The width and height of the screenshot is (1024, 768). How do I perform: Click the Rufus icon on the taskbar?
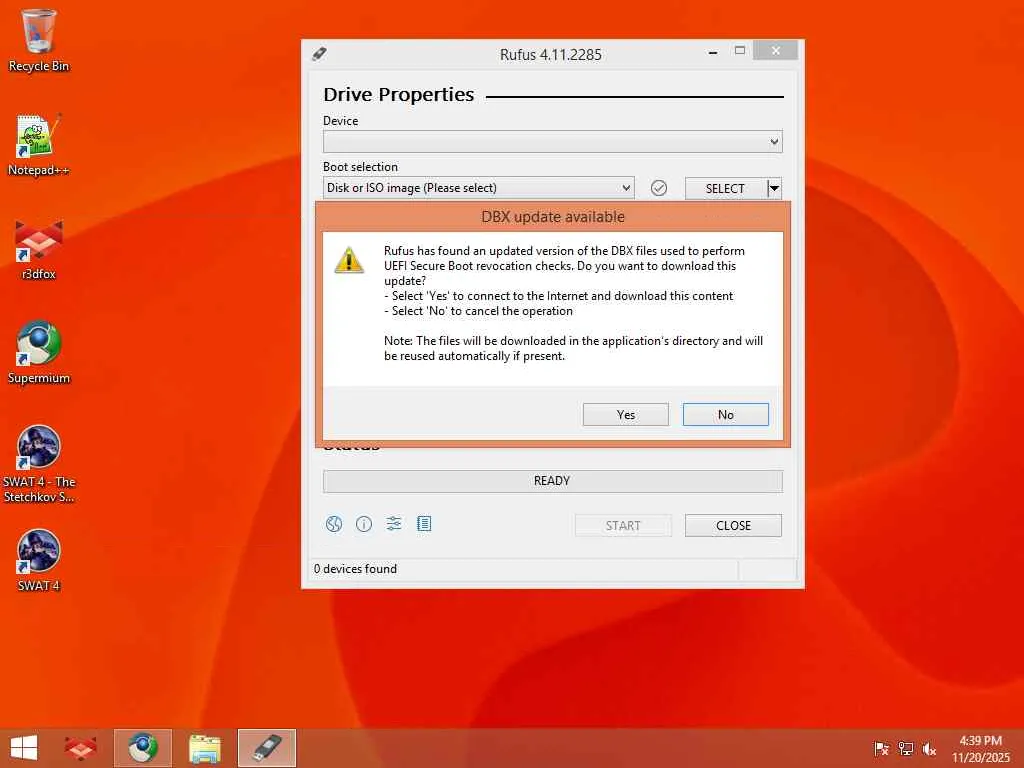267,748
